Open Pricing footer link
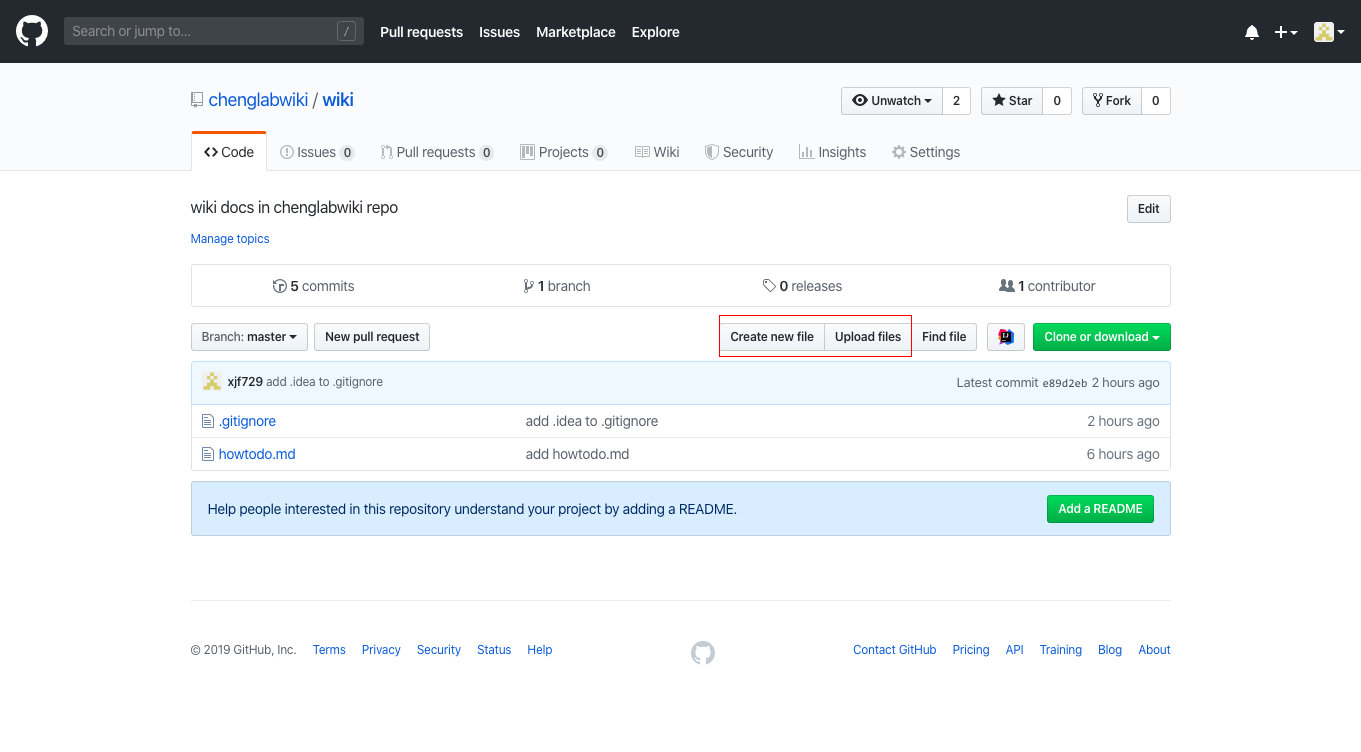The width and height of the screenshot is (1361, 752). [971, 650]
